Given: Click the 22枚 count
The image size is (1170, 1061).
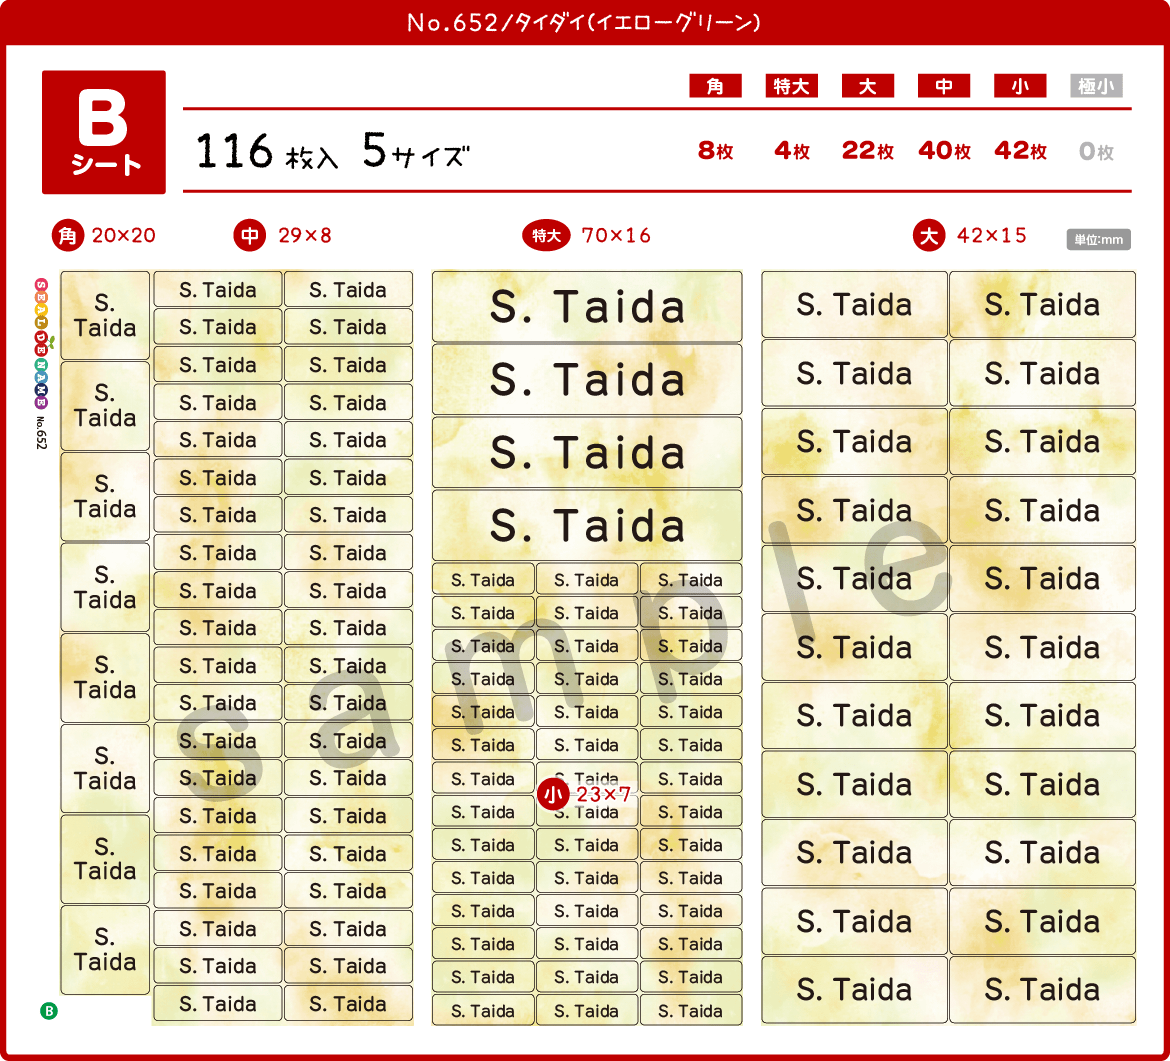Looking at the screenshot, I should click(868, 151).
